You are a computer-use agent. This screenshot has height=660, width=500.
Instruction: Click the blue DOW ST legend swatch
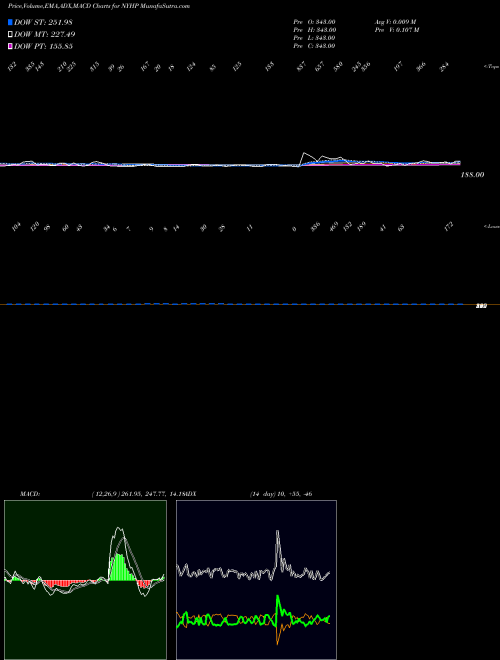click(10, 22)
